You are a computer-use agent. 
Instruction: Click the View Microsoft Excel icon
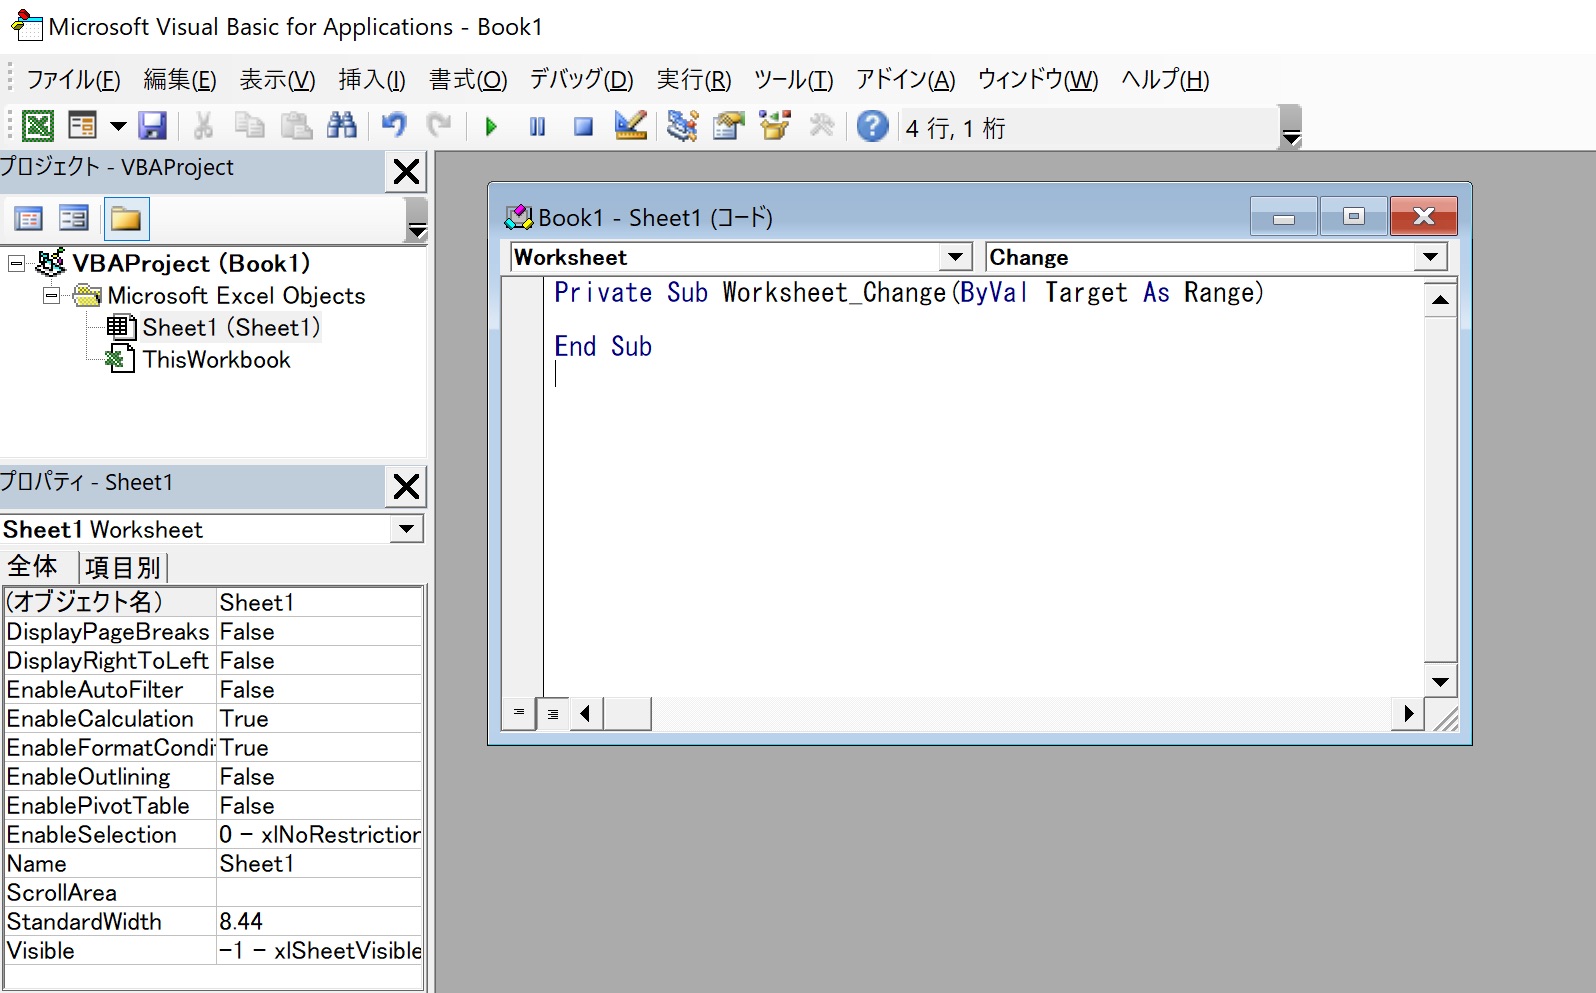(x=38, y=126)
